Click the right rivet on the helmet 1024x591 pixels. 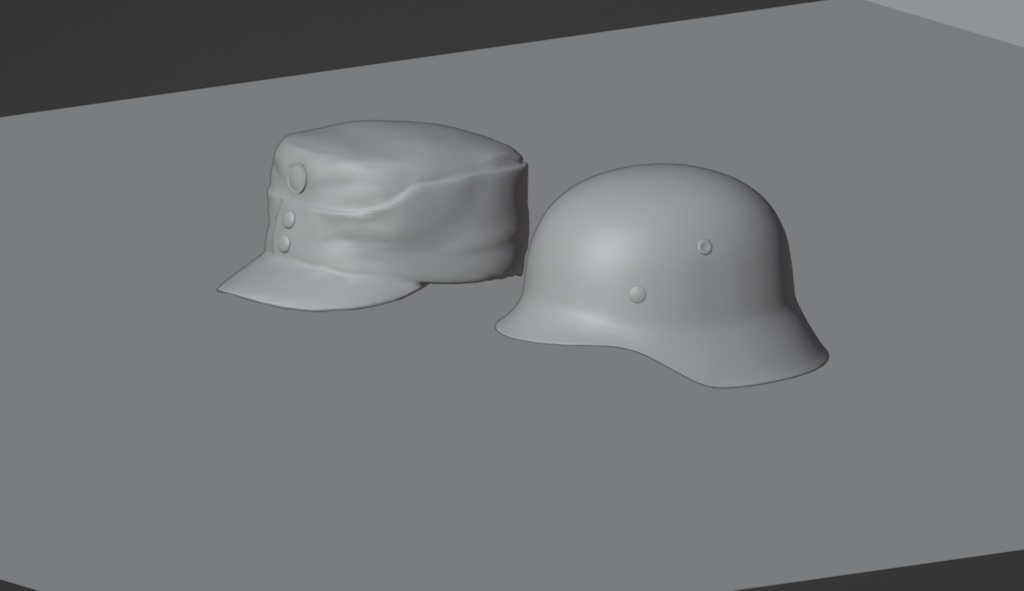coord(706,245)
